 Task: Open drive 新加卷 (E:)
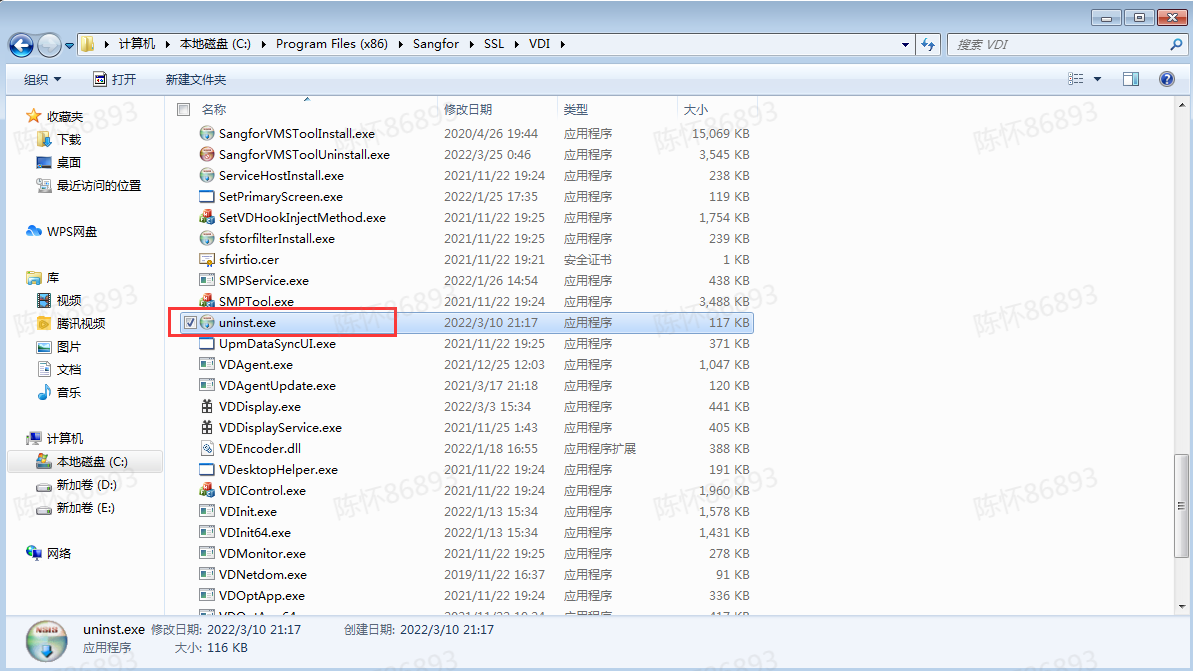coord(76,507)
